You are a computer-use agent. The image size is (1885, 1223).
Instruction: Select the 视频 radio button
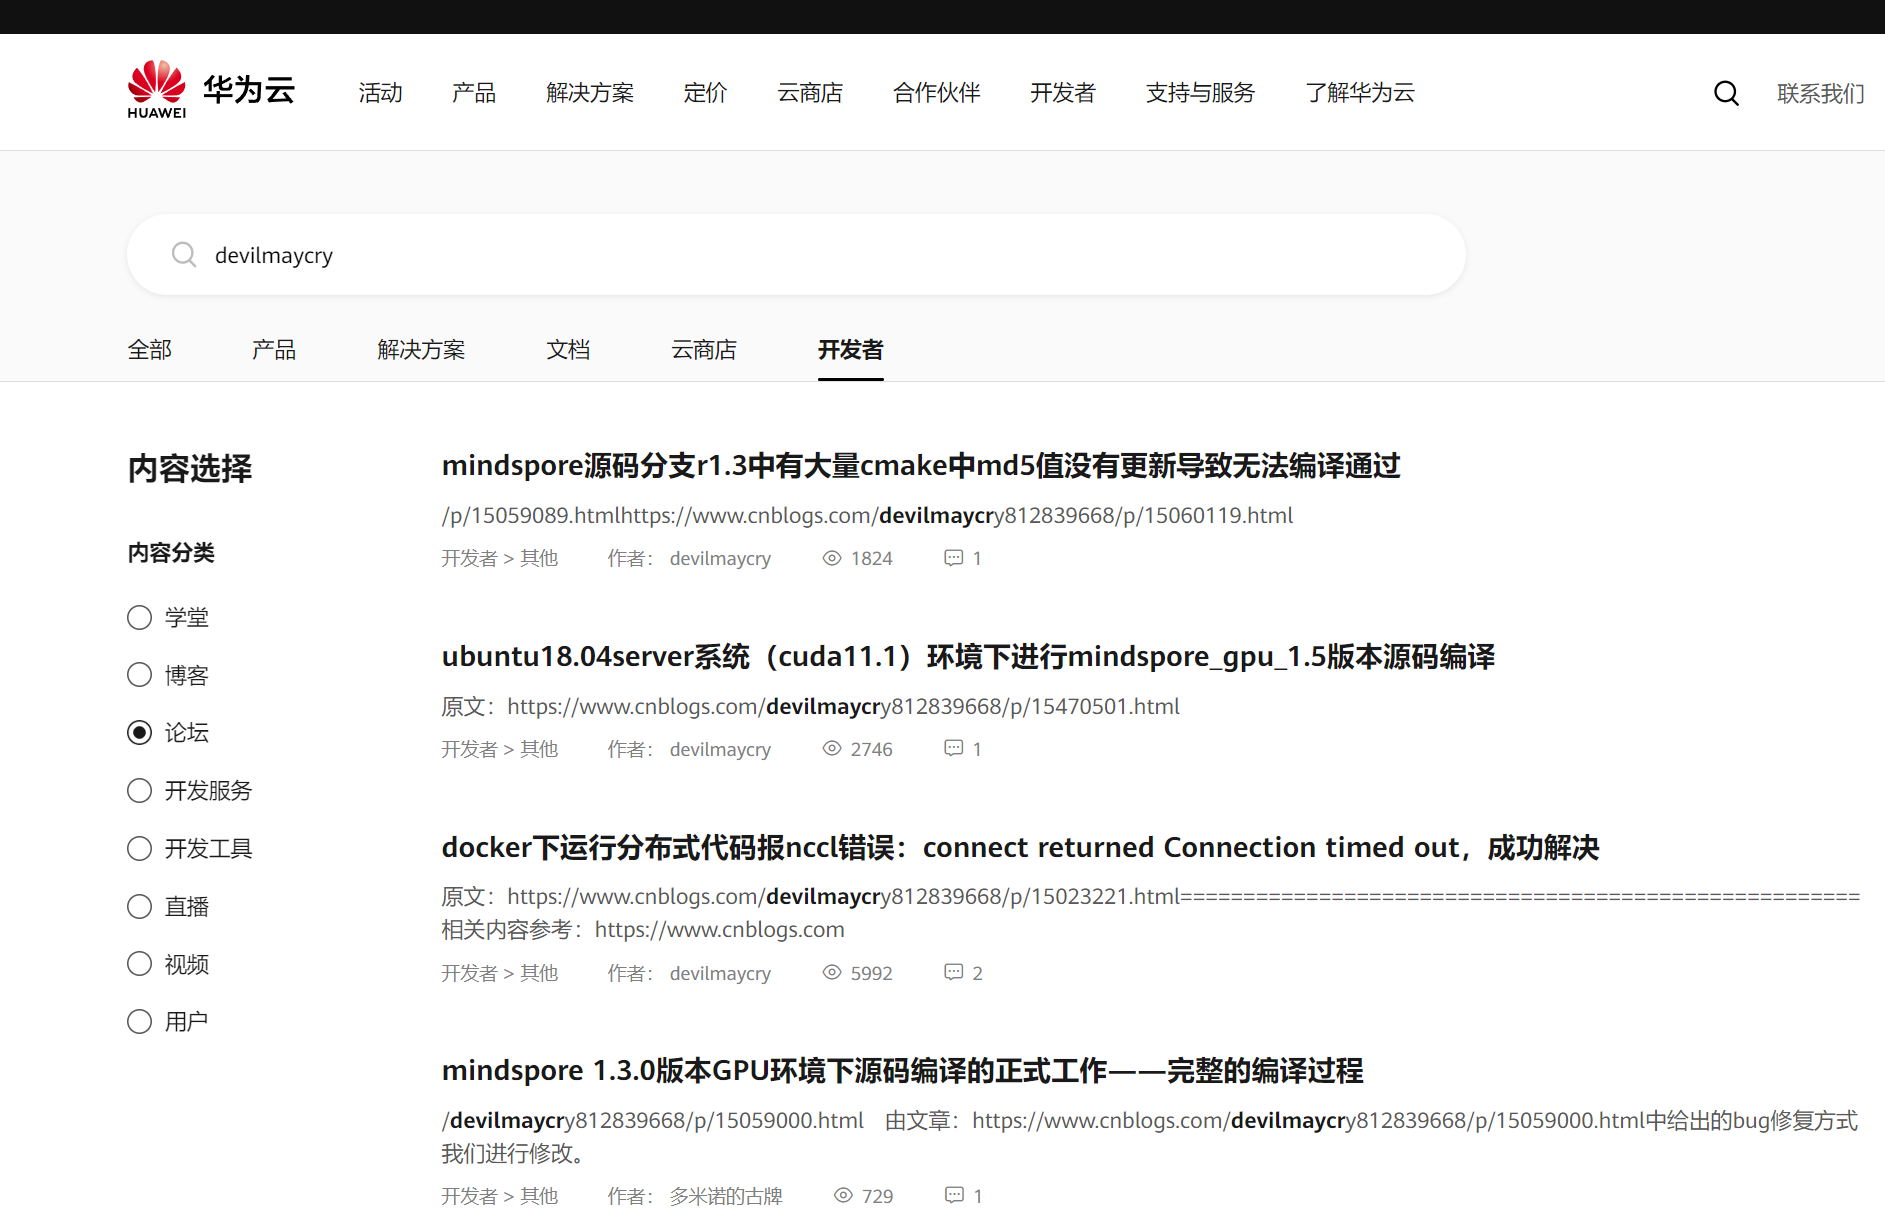point(140,964)
